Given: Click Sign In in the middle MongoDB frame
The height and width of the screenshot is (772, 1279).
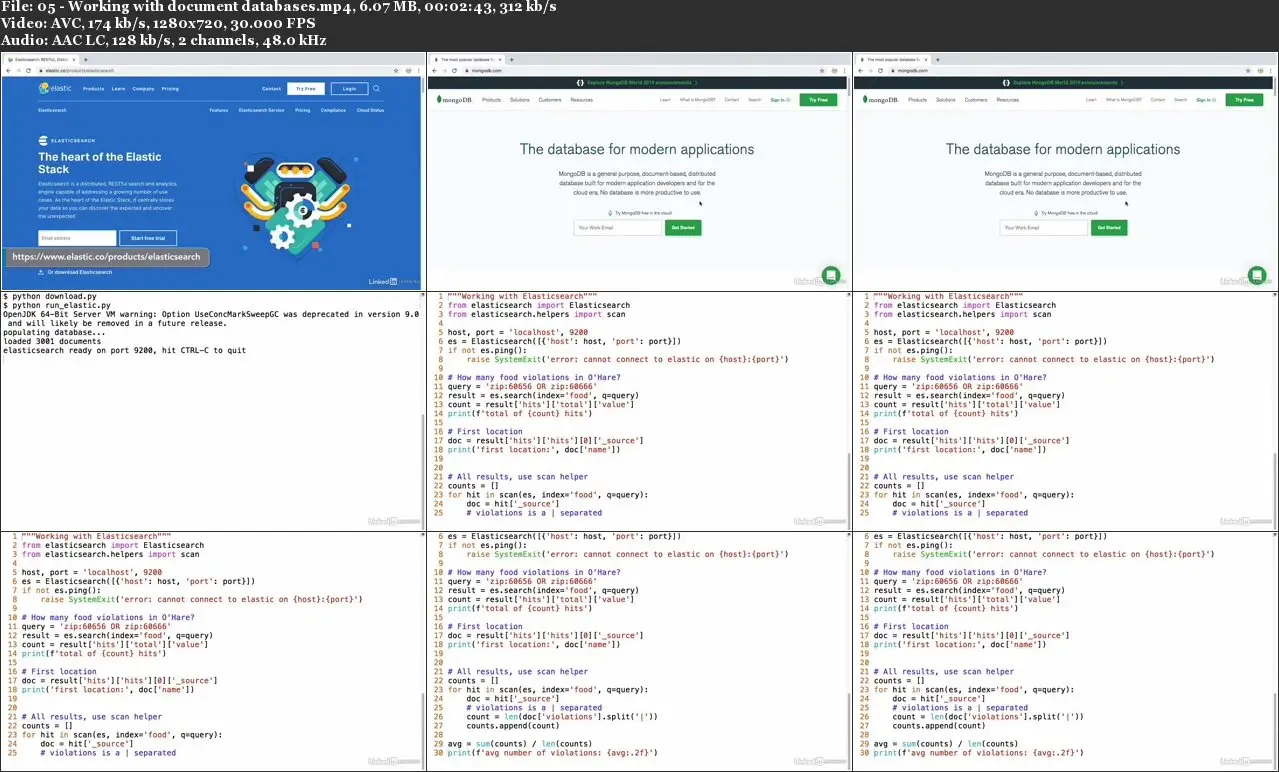Looking at the screenshot, I should (x=780, y=100).
